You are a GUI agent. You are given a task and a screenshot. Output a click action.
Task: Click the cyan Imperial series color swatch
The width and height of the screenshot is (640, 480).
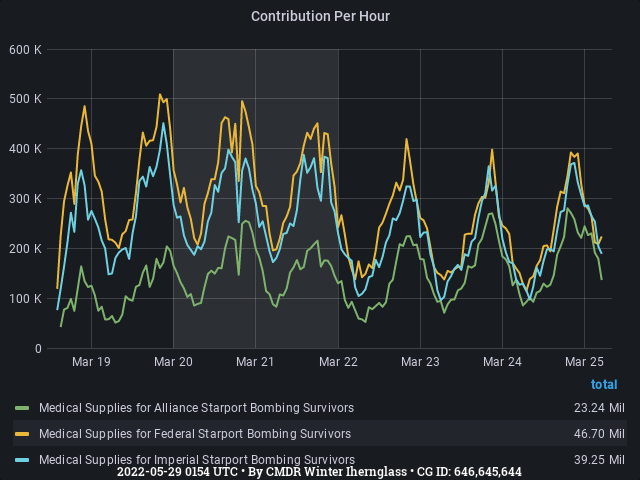[22, 460]
